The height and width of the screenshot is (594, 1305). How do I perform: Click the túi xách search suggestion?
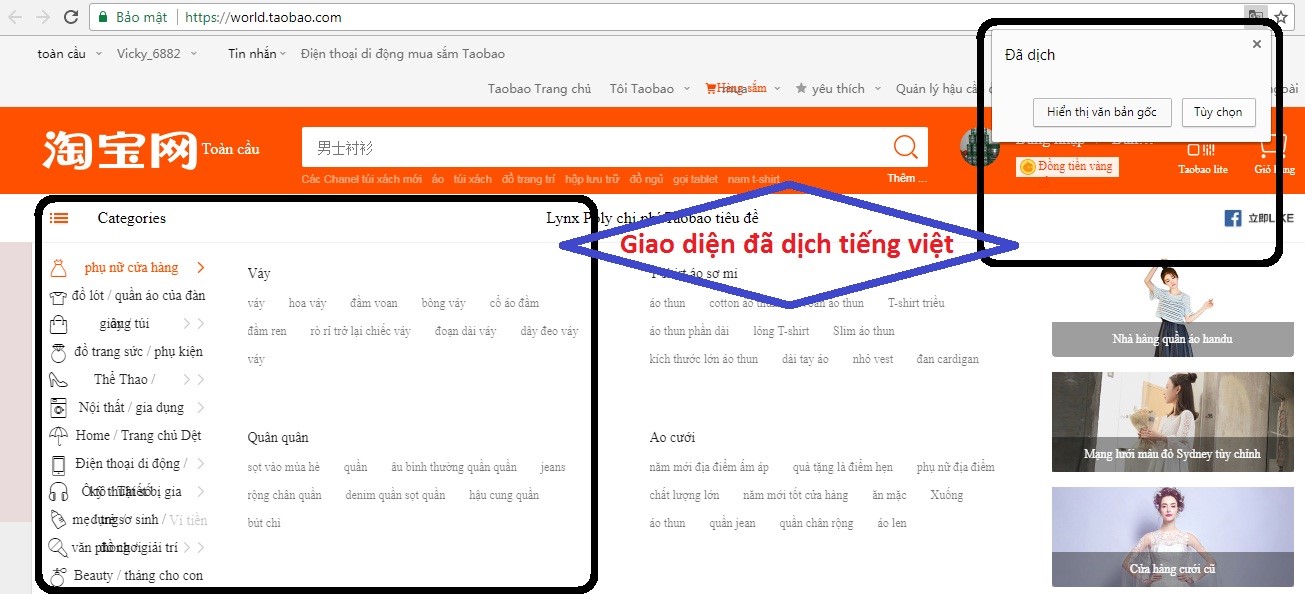(473, 179)
